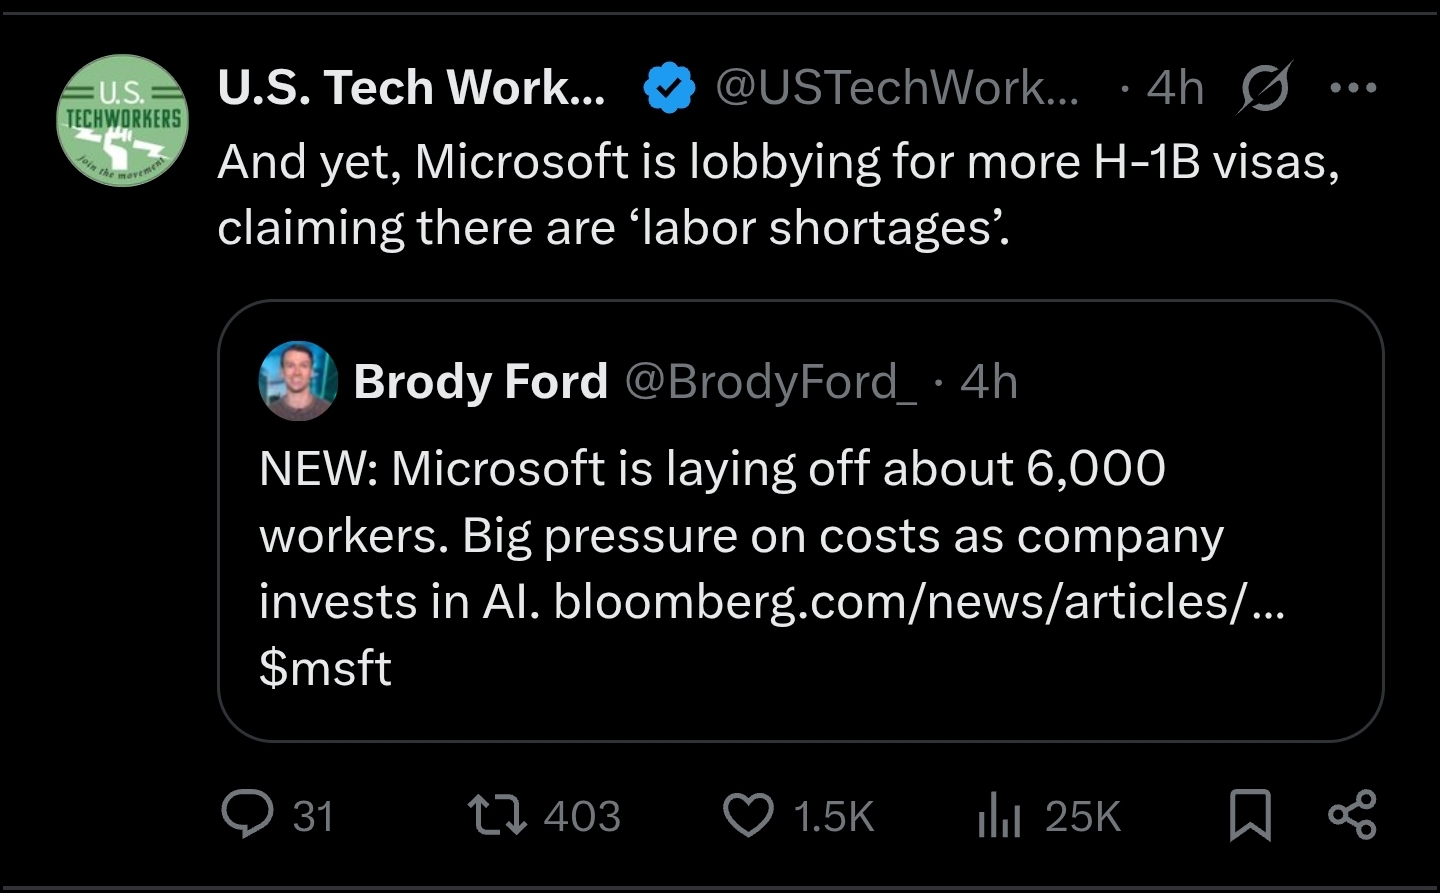Bookmark this tweet
Viewport: 1440px width, 893px height.
coord(1250,815)
